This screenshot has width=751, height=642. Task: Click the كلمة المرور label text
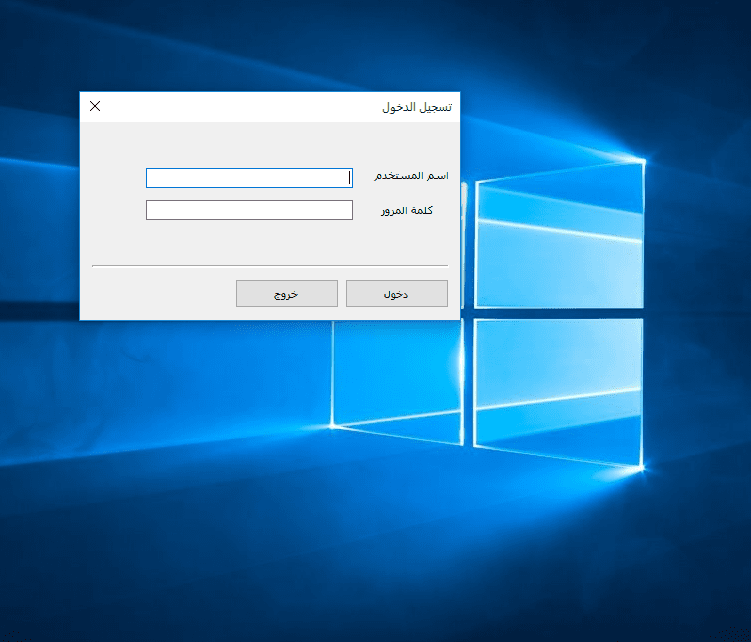(x=408, y=210)
